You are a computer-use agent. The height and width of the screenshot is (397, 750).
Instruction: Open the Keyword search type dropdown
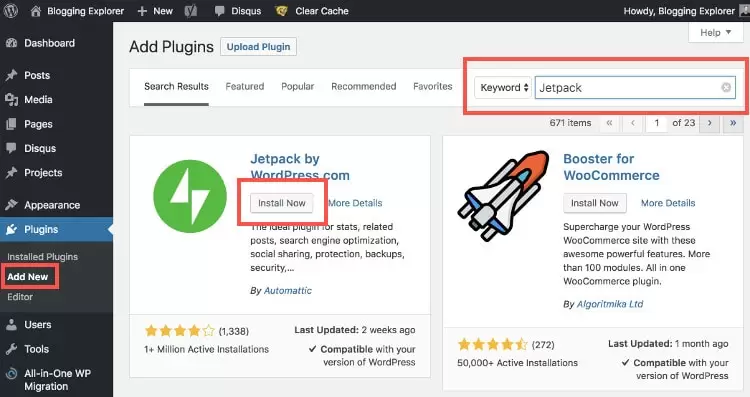coord(503,88)
